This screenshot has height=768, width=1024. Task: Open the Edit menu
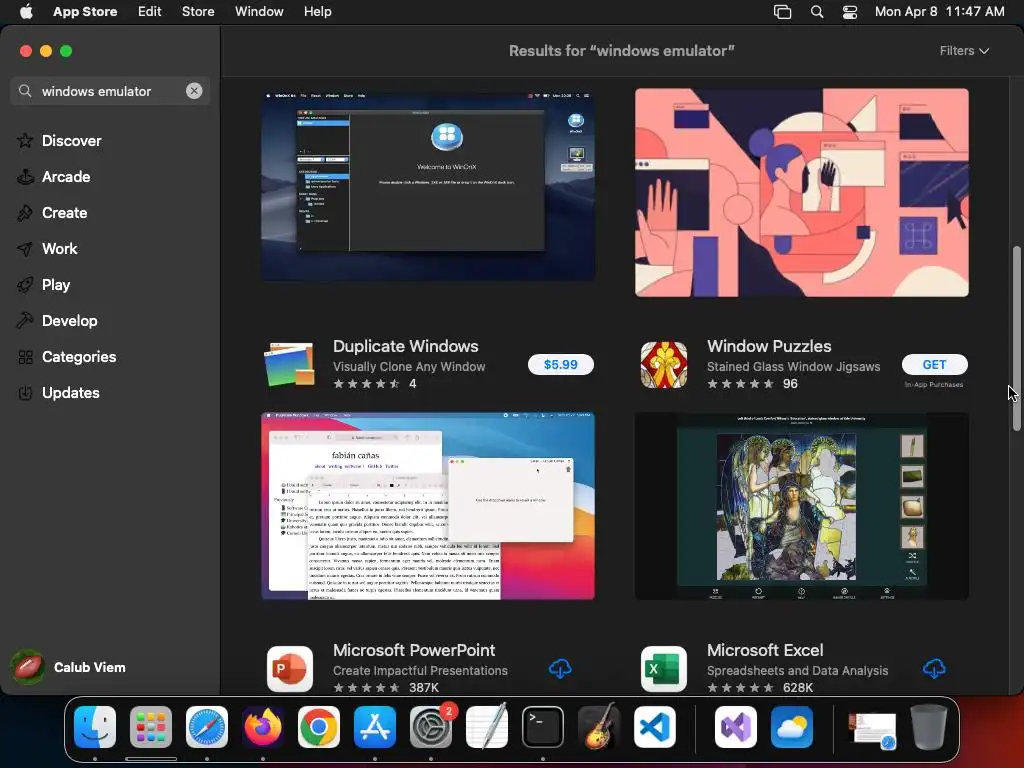[150, 11]
